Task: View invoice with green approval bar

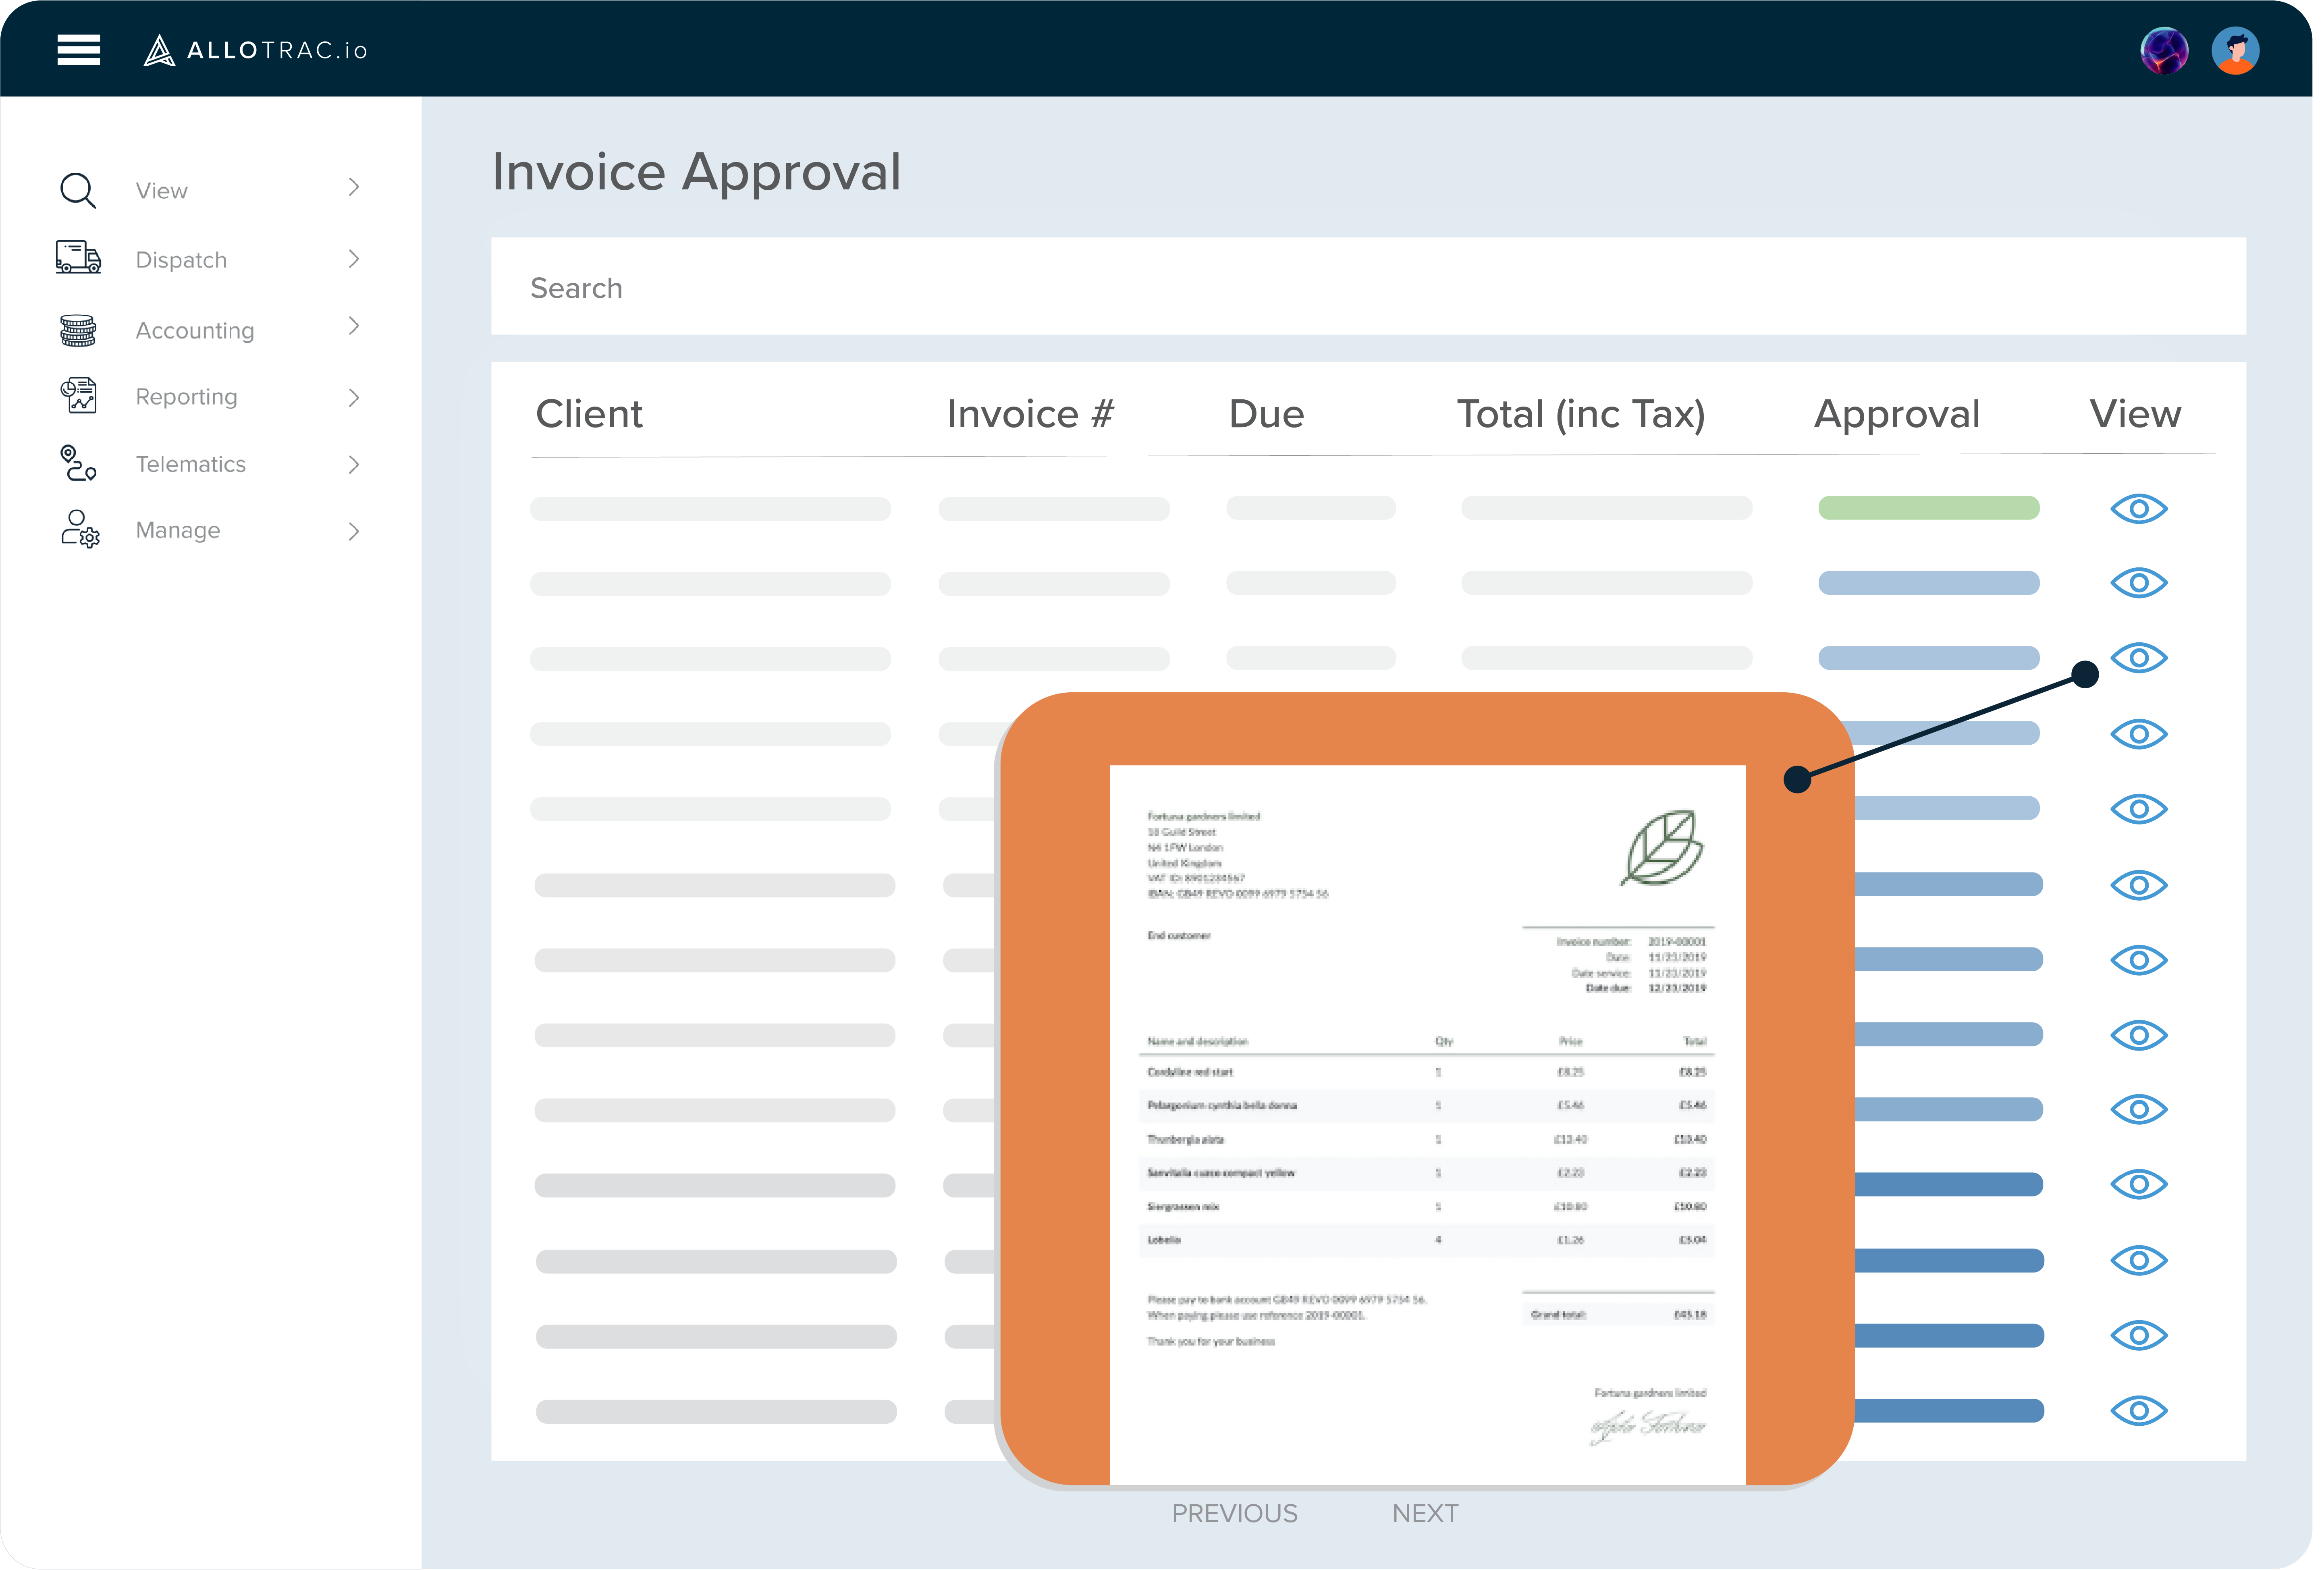Action: 2139,509
